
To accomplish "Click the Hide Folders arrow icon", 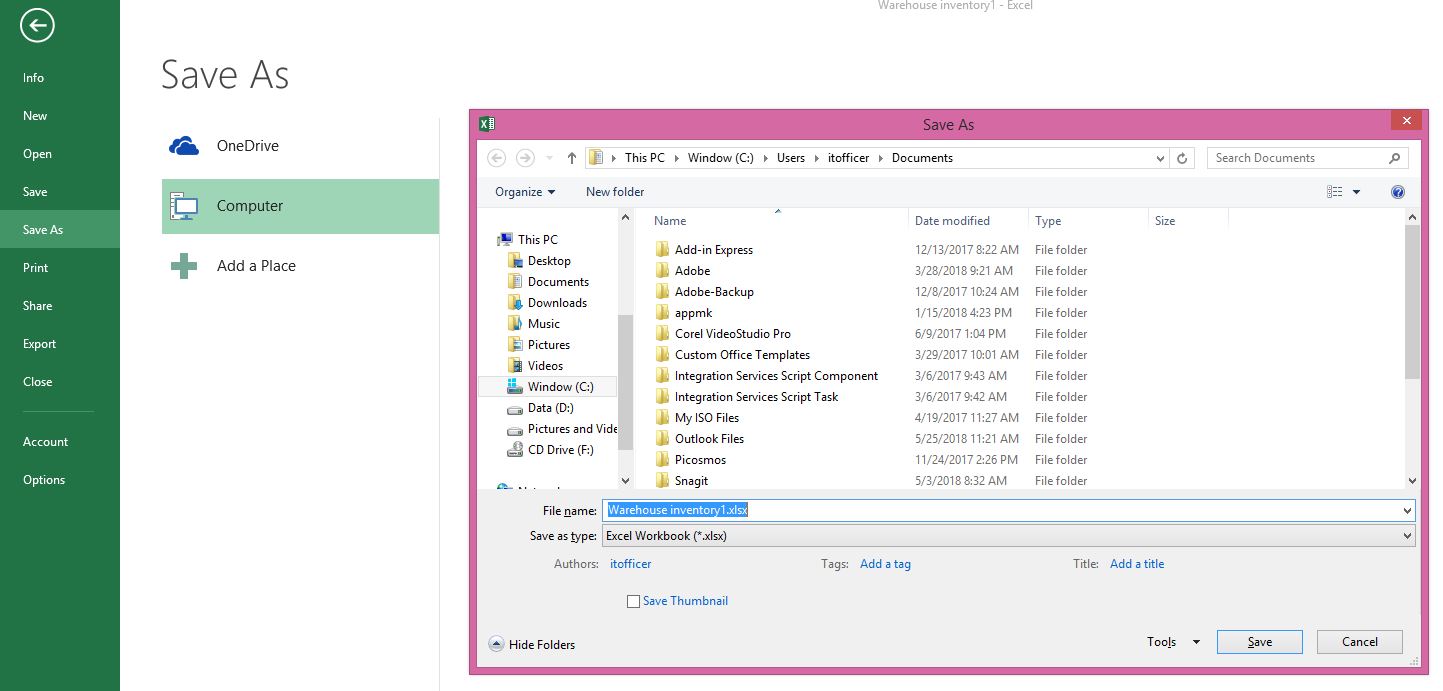I will (x=496, y=644).
